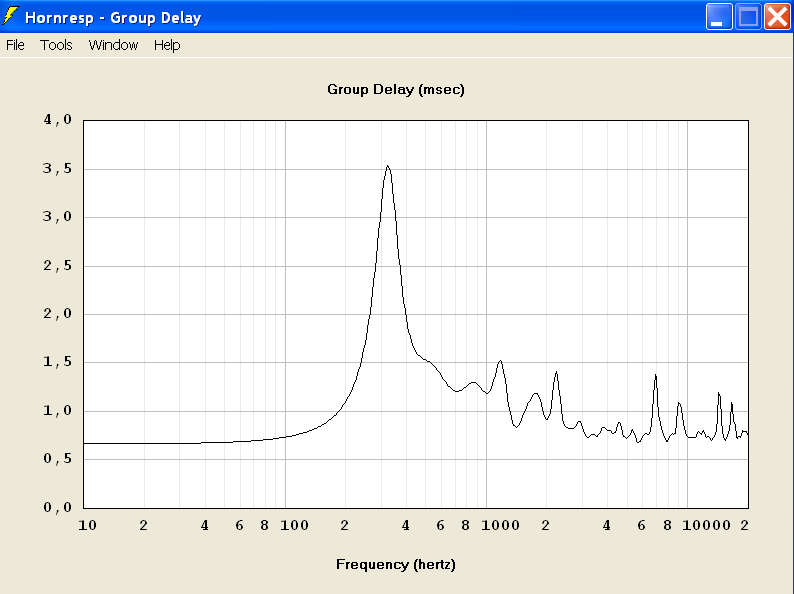794x594 pixels.
Task: Close the Hornresp Group Delay window
Action: (x=777, y=17)
